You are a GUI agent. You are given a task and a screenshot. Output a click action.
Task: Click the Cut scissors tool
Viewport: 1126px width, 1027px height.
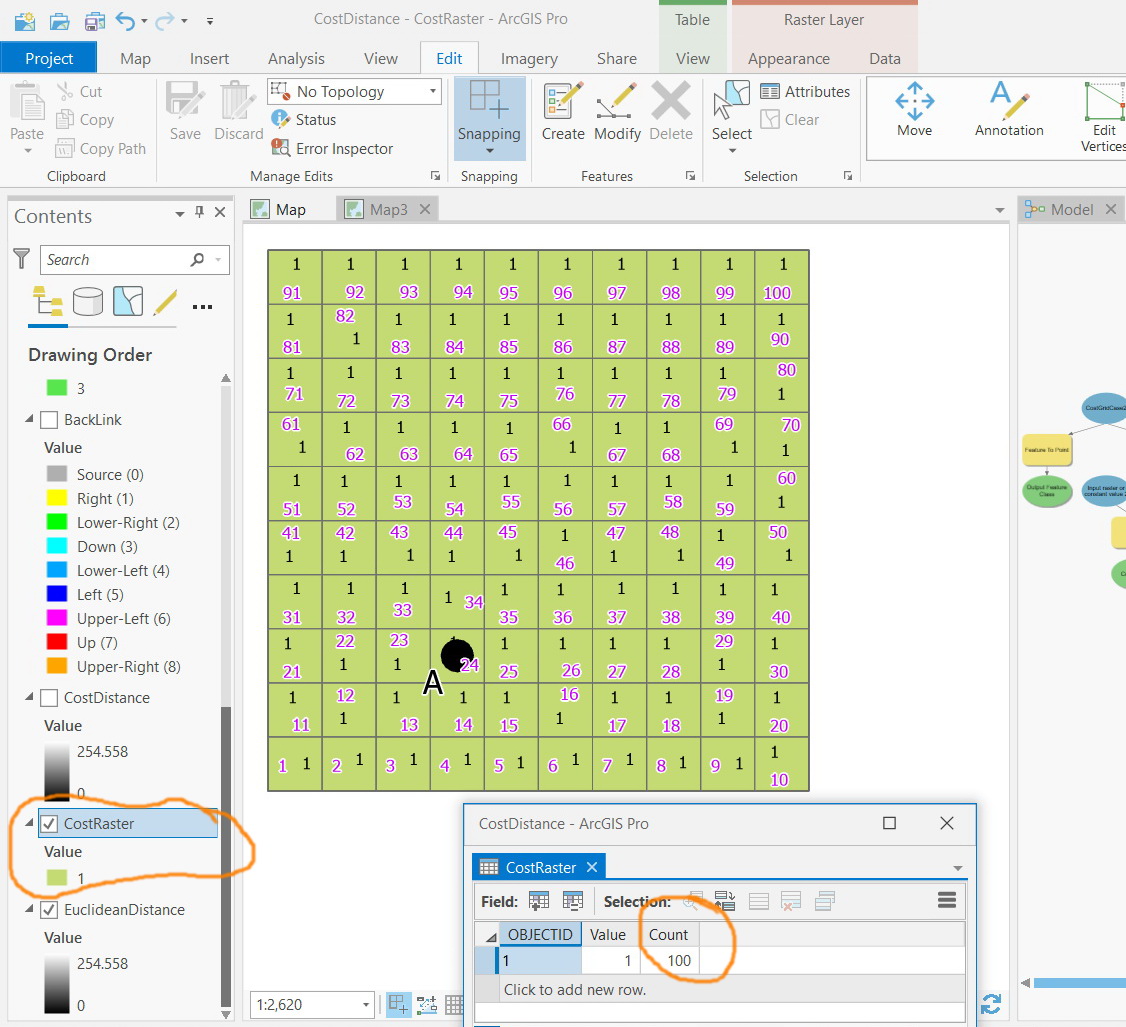pyautogui.click(x=79, y=91)
